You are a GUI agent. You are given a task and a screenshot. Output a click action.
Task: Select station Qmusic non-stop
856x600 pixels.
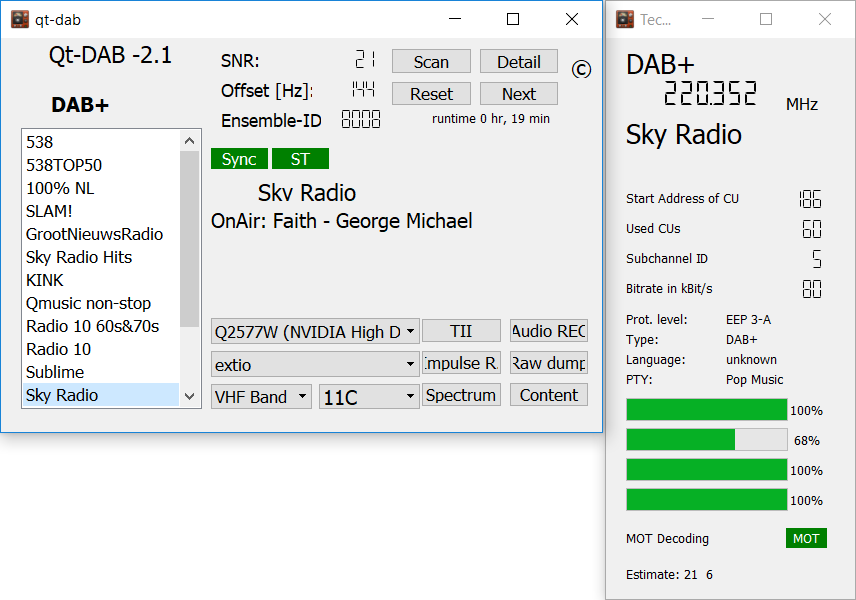click(102, 303)
